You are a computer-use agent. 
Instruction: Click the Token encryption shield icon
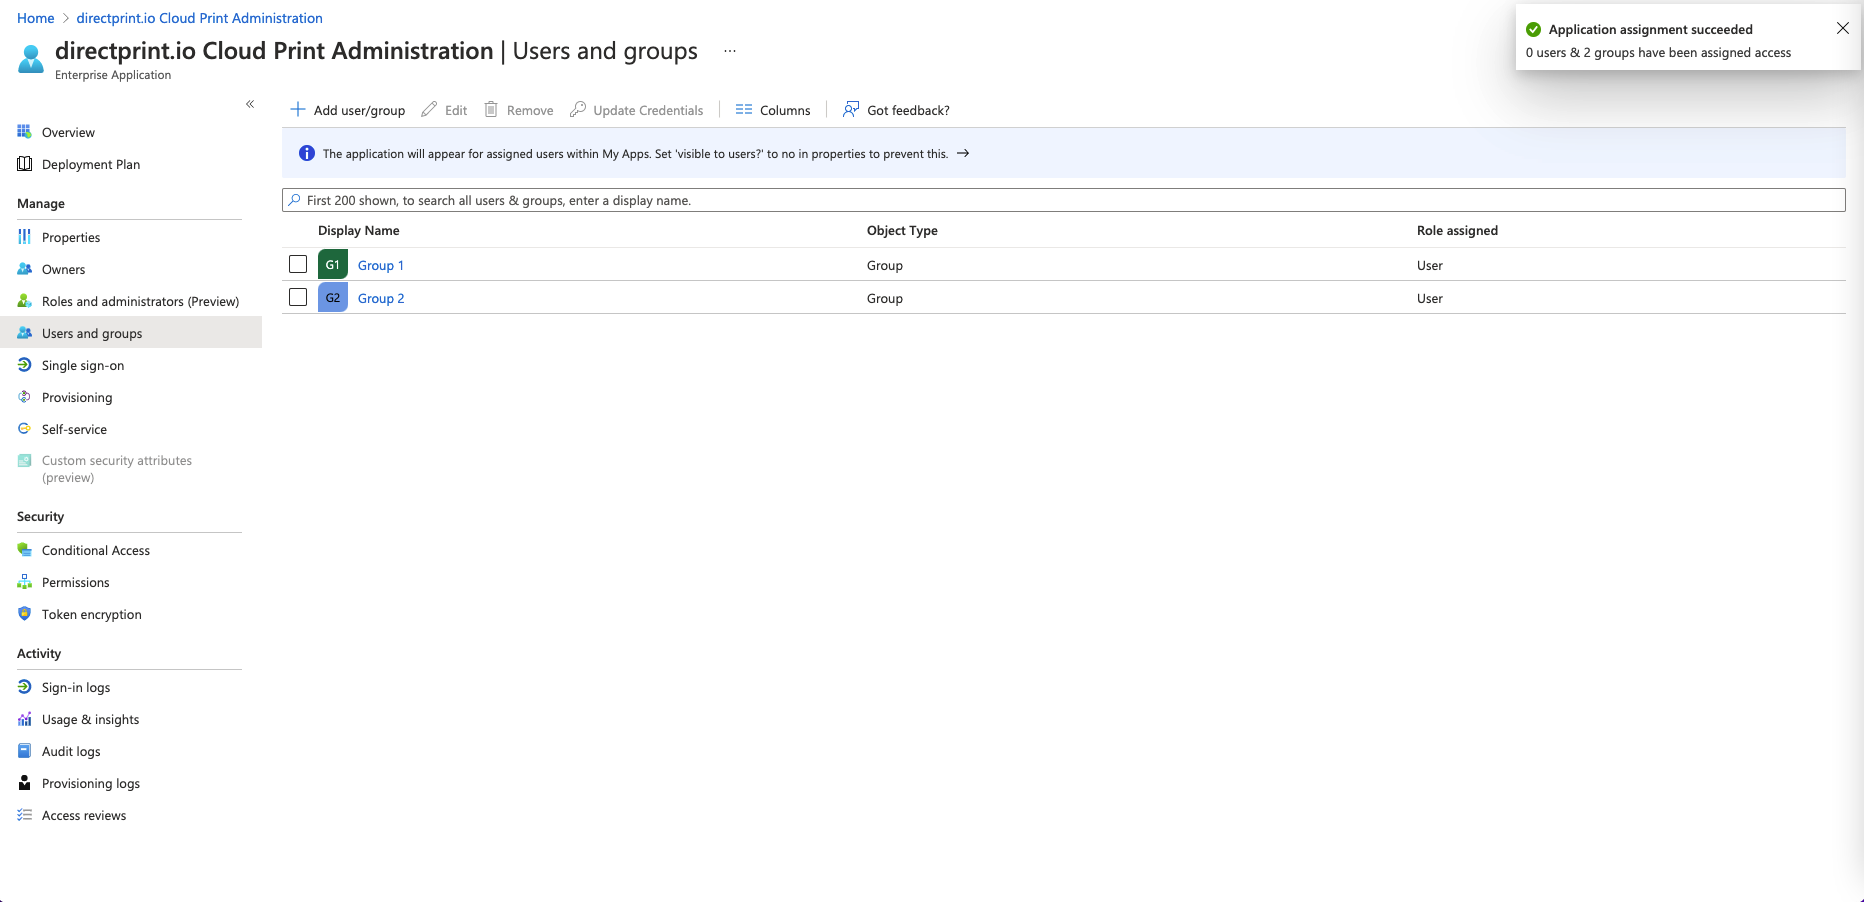[x=25, y=614]
